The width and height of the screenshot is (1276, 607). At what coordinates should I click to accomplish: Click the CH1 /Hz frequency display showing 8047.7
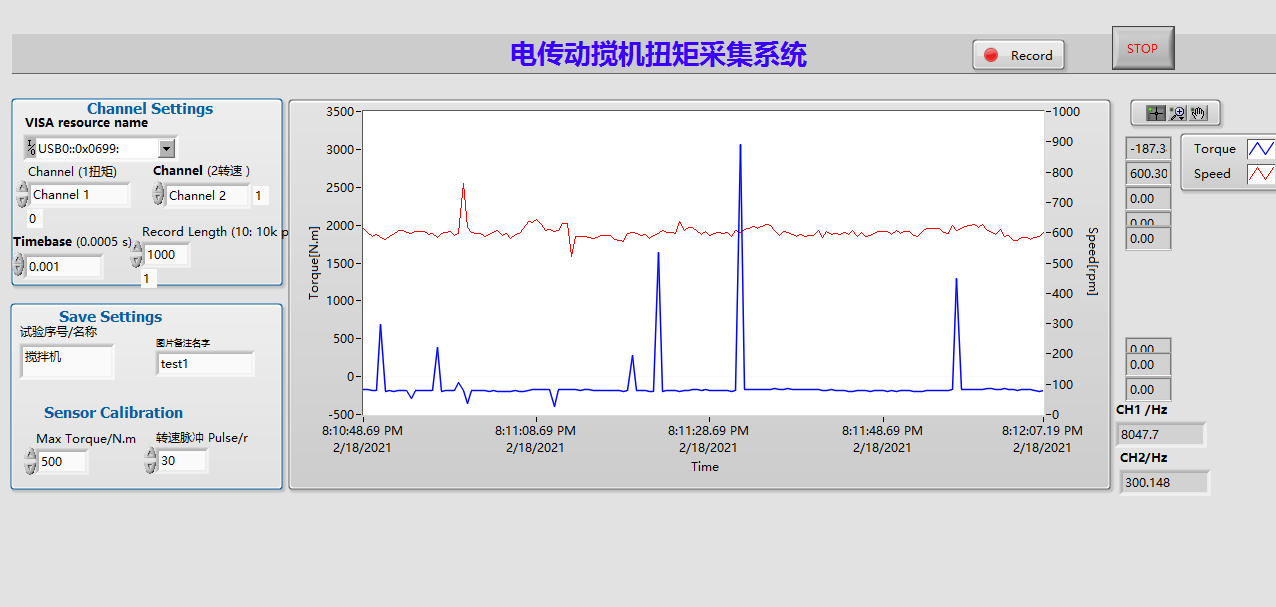[x=1161, y=434]
